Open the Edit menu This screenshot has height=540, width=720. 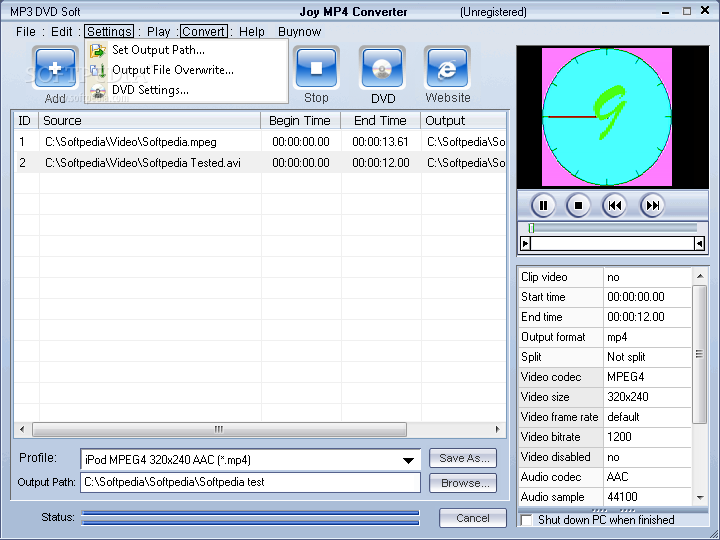tap(62, 31)
